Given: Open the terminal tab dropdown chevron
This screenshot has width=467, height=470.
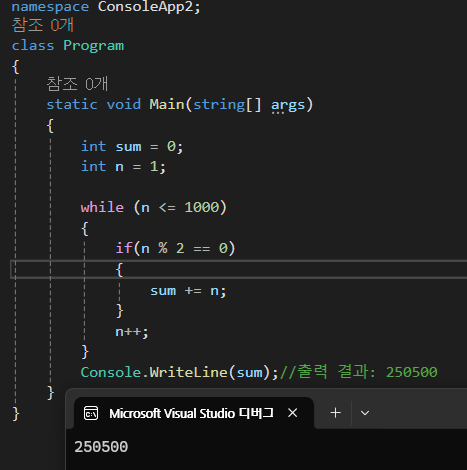Looking at the screenshot, I should 365,413.
